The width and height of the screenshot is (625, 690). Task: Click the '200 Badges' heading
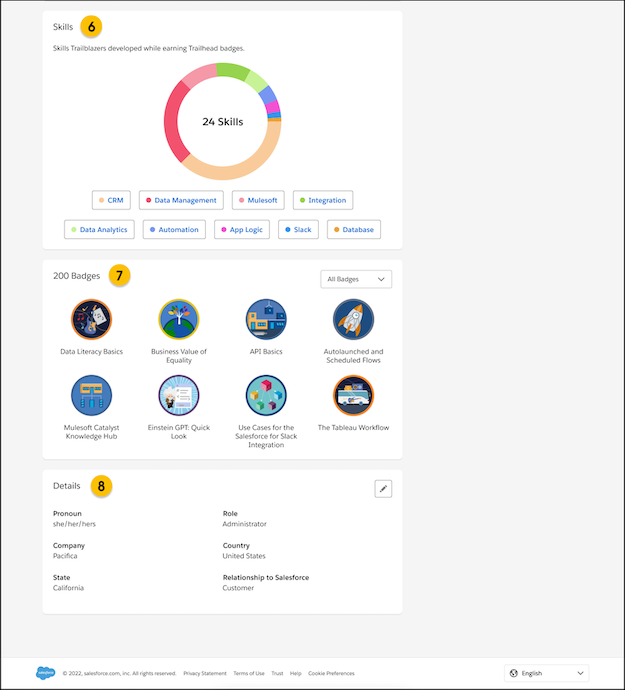[x=77, y=276]
